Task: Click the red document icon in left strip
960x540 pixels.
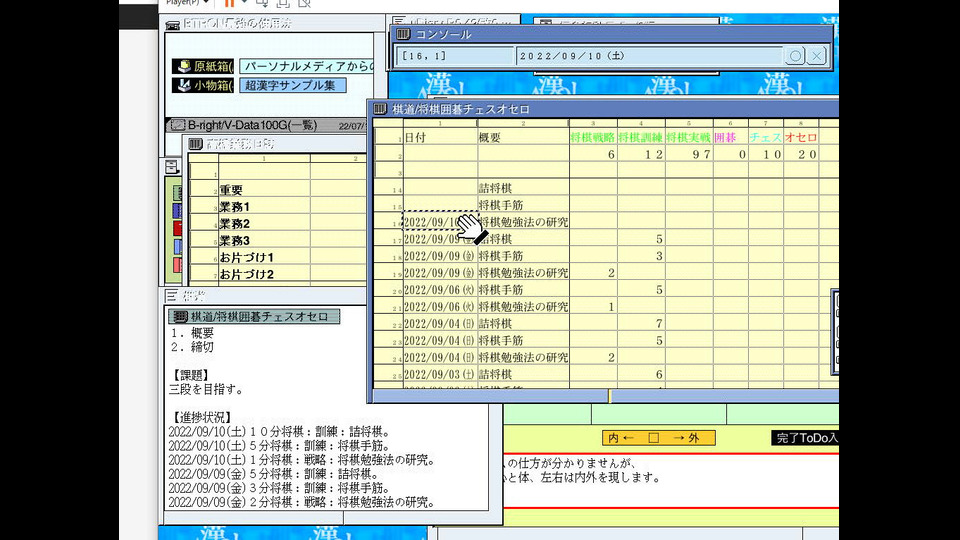Action: (177, 228)
